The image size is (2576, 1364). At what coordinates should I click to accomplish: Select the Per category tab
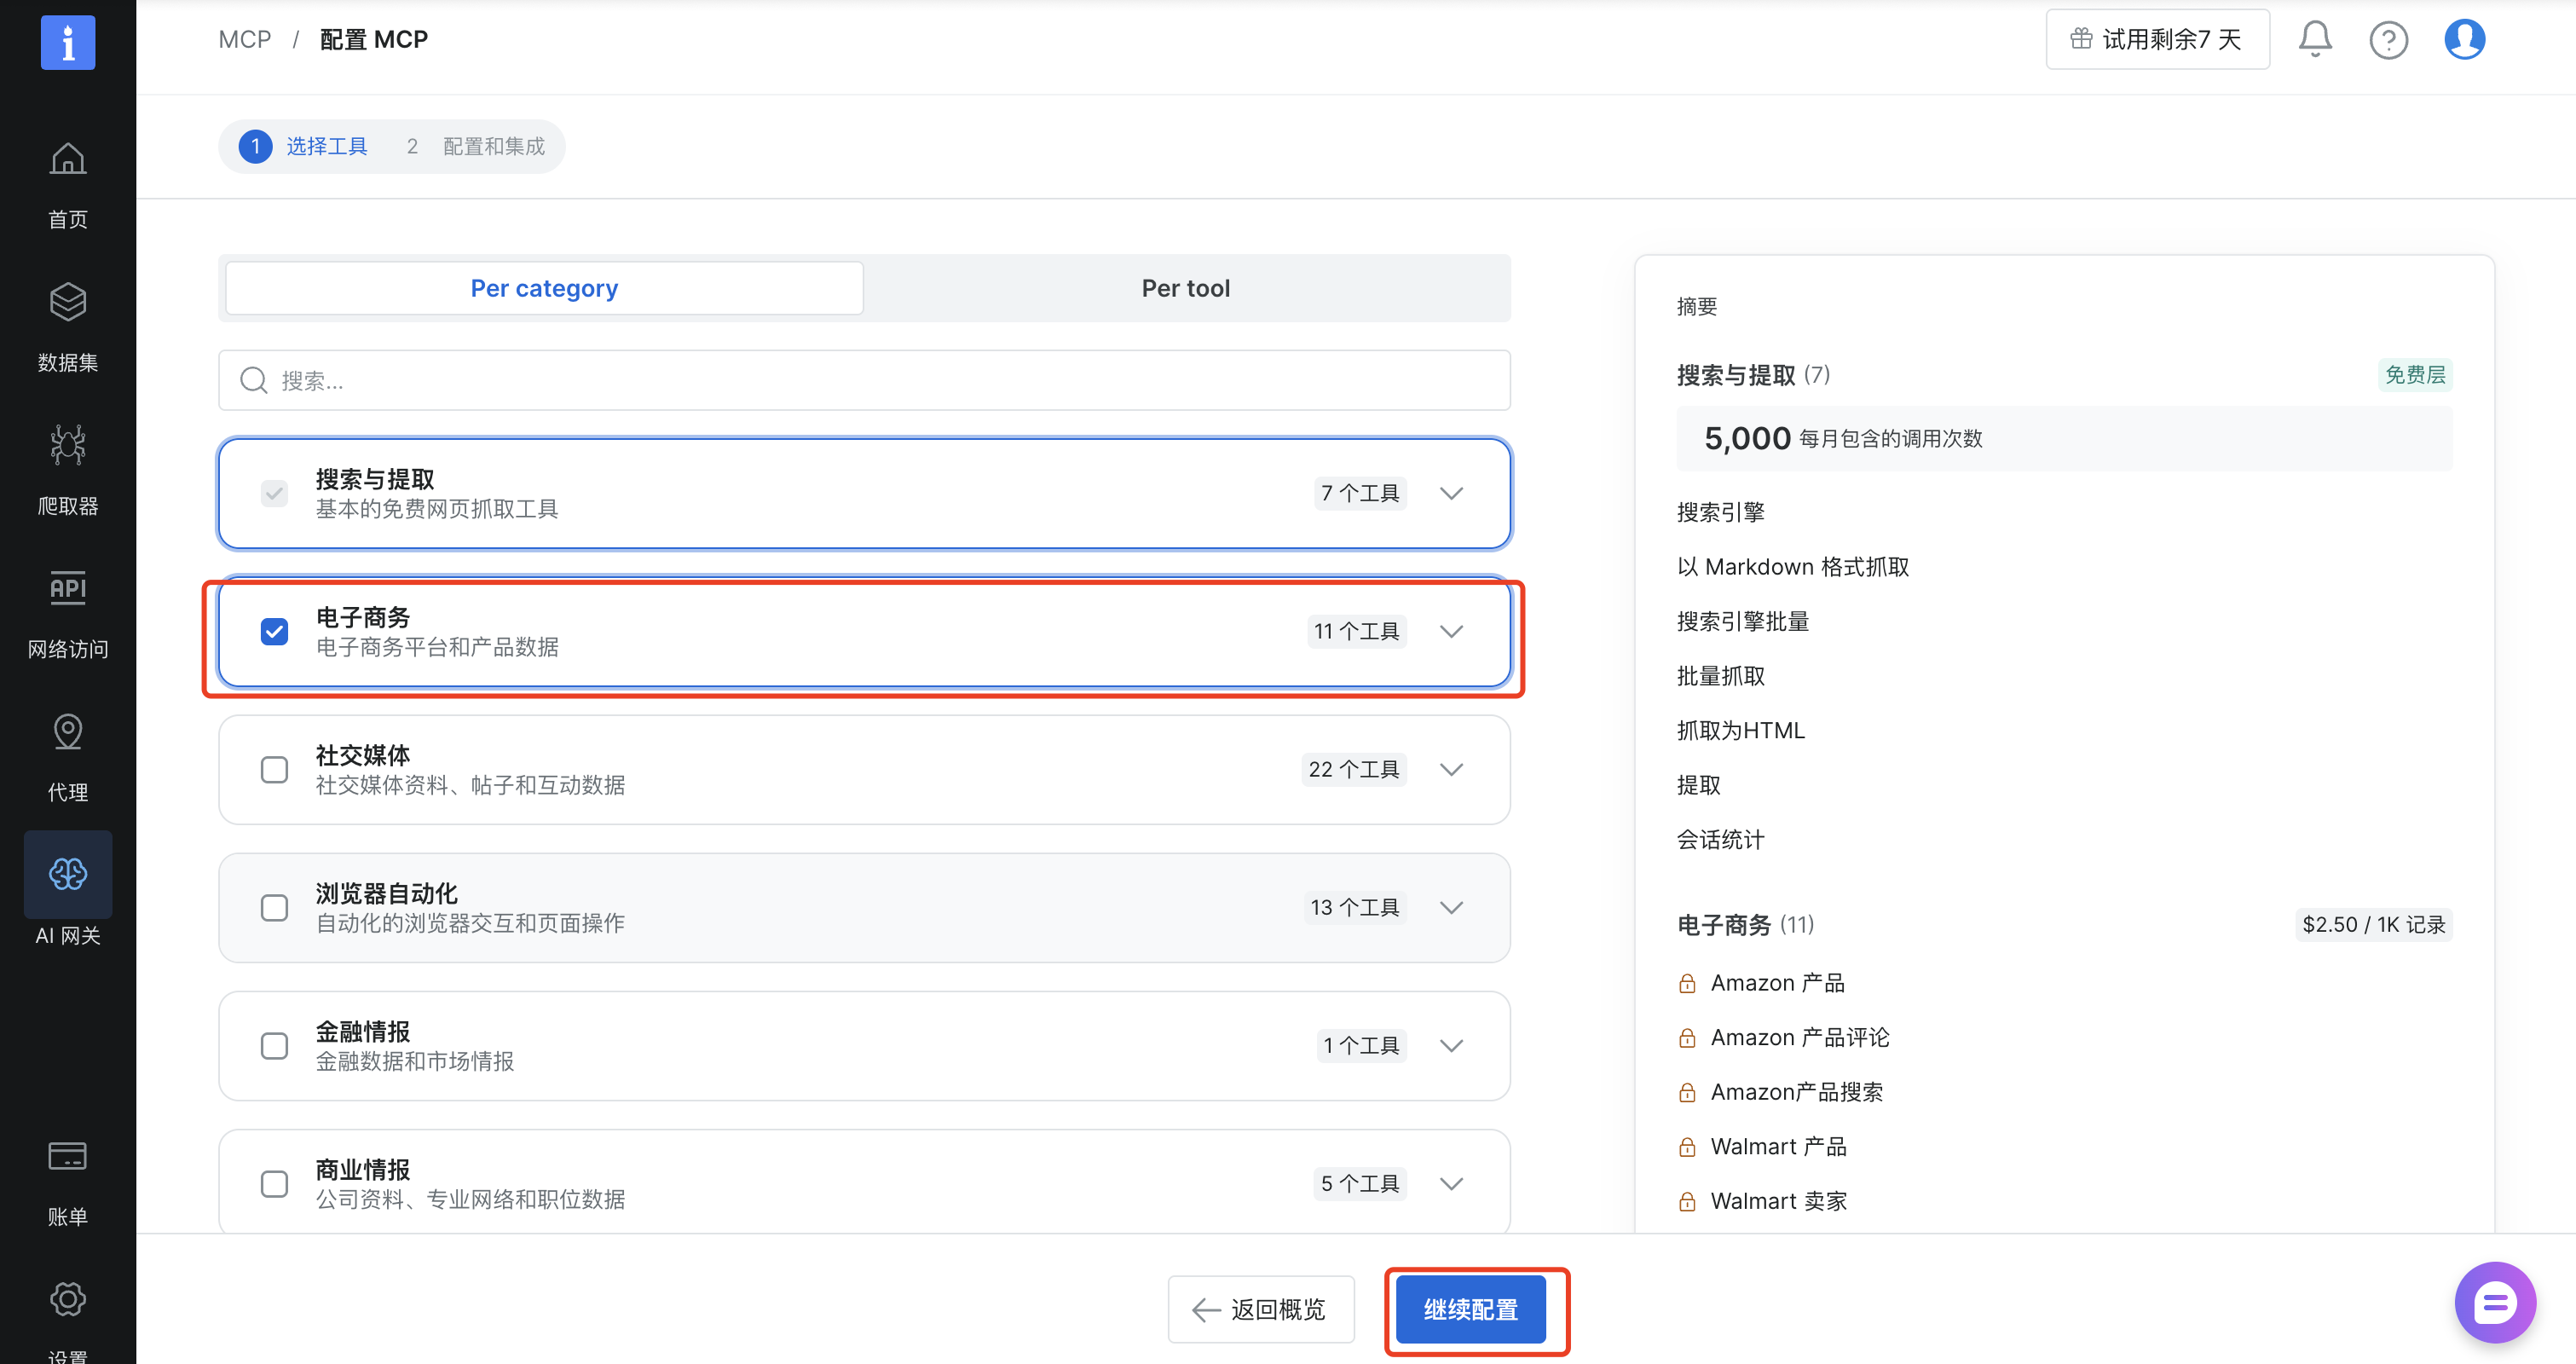point(545,289)
